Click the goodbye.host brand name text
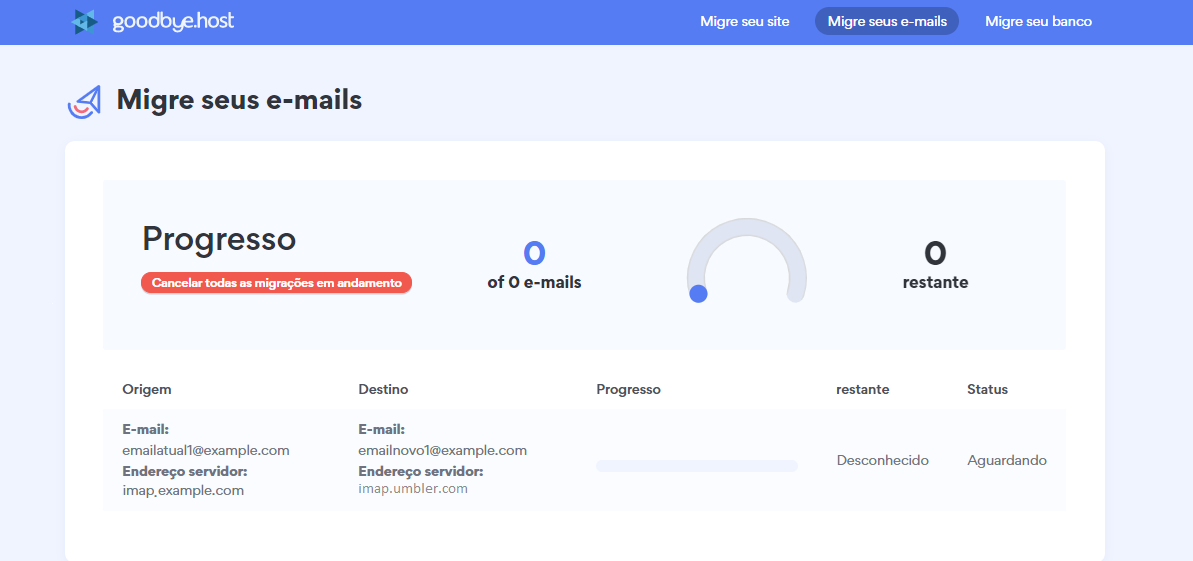Image resolution: width=1193 pixels, height=561 pixels. [173, 21]
